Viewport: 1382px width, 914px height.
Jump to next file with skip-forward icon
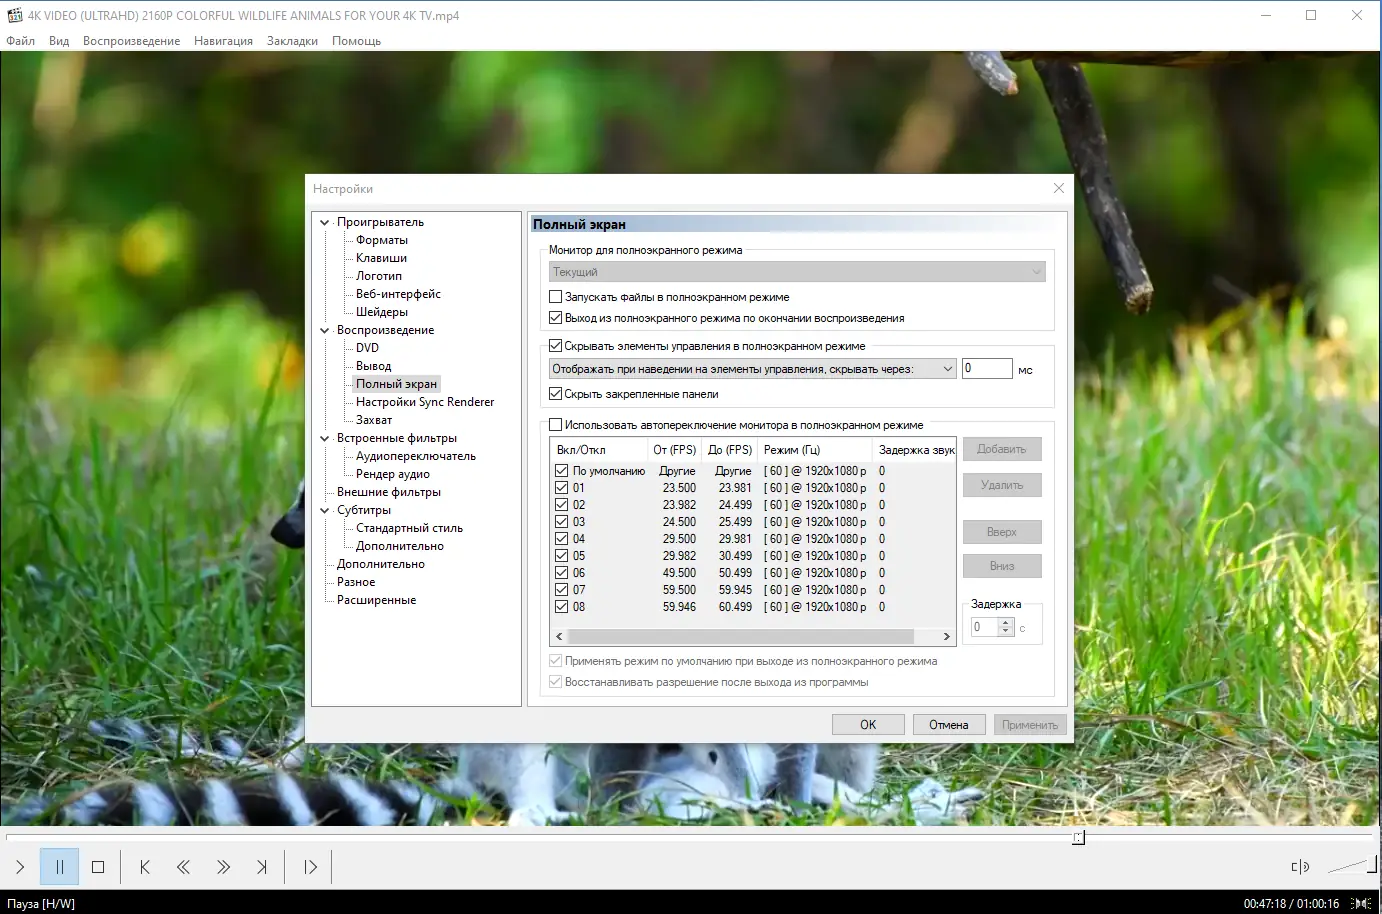click(262, 867)
